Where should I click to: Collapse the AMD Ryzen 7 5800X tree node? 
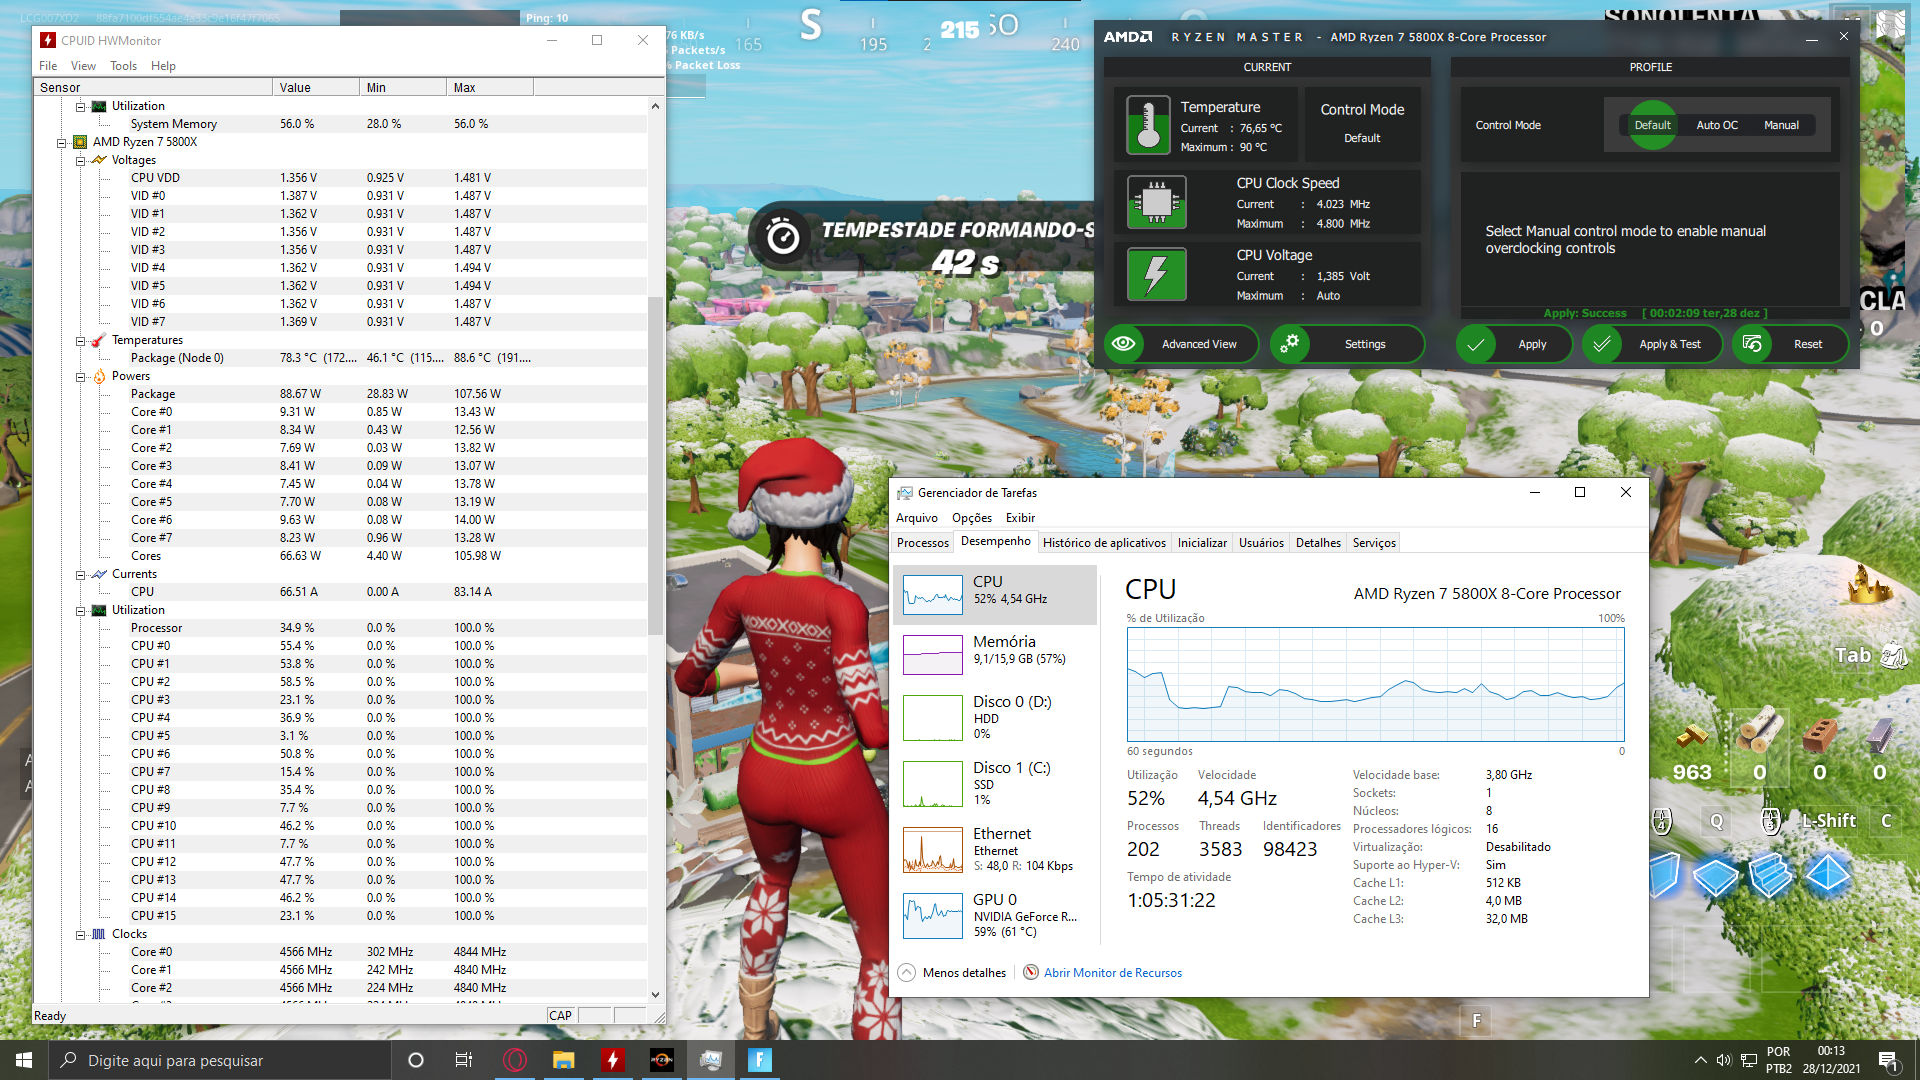click(61, 142)
